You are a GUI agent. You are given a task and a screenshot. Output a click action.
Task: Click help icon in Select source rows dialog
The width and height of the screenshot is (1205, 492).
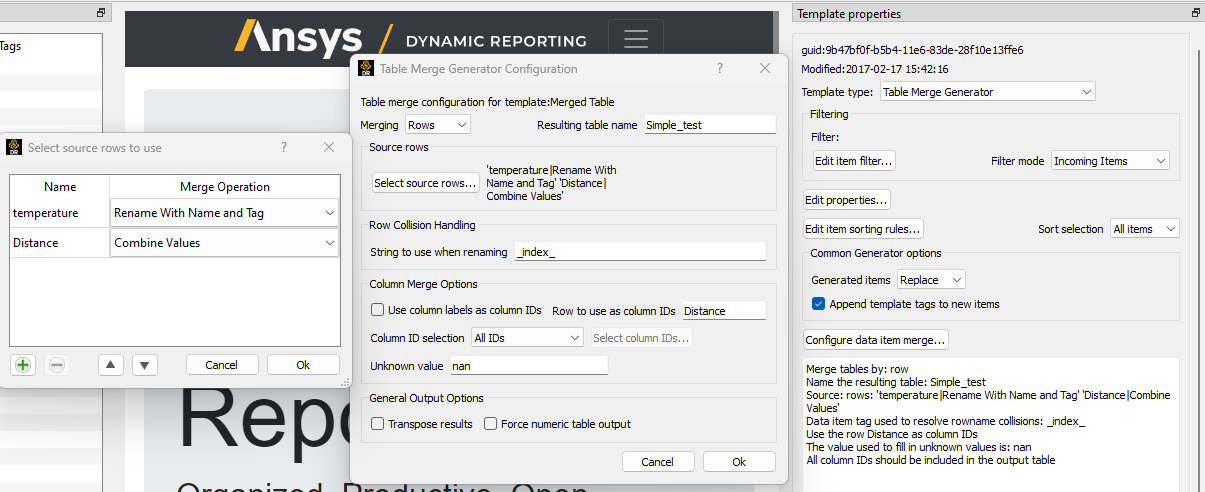point(284,147)
